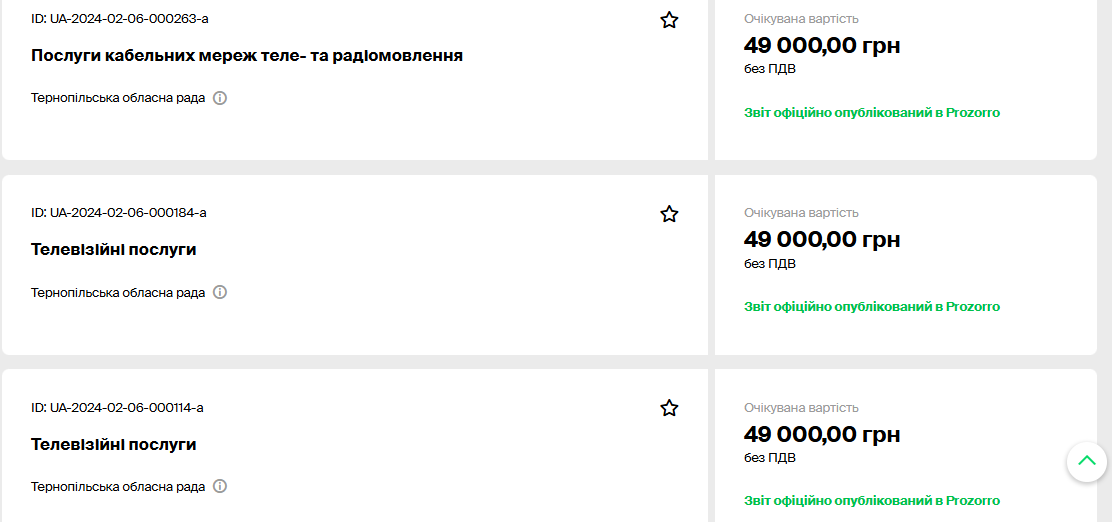Open "Телевізійні послуги" tender numbered 000114-a

113,444
